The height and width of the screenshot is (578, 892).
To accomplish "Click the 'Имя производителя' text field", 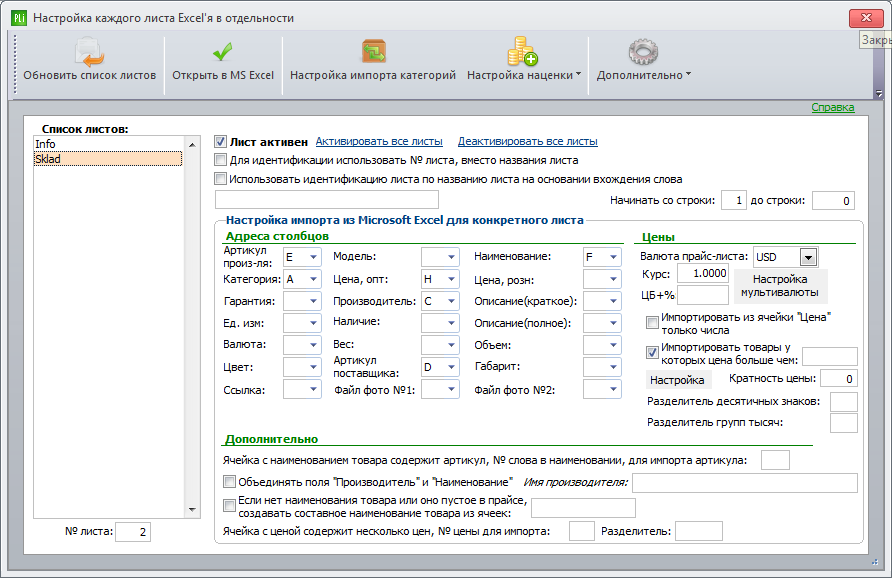I will (745, 482).
